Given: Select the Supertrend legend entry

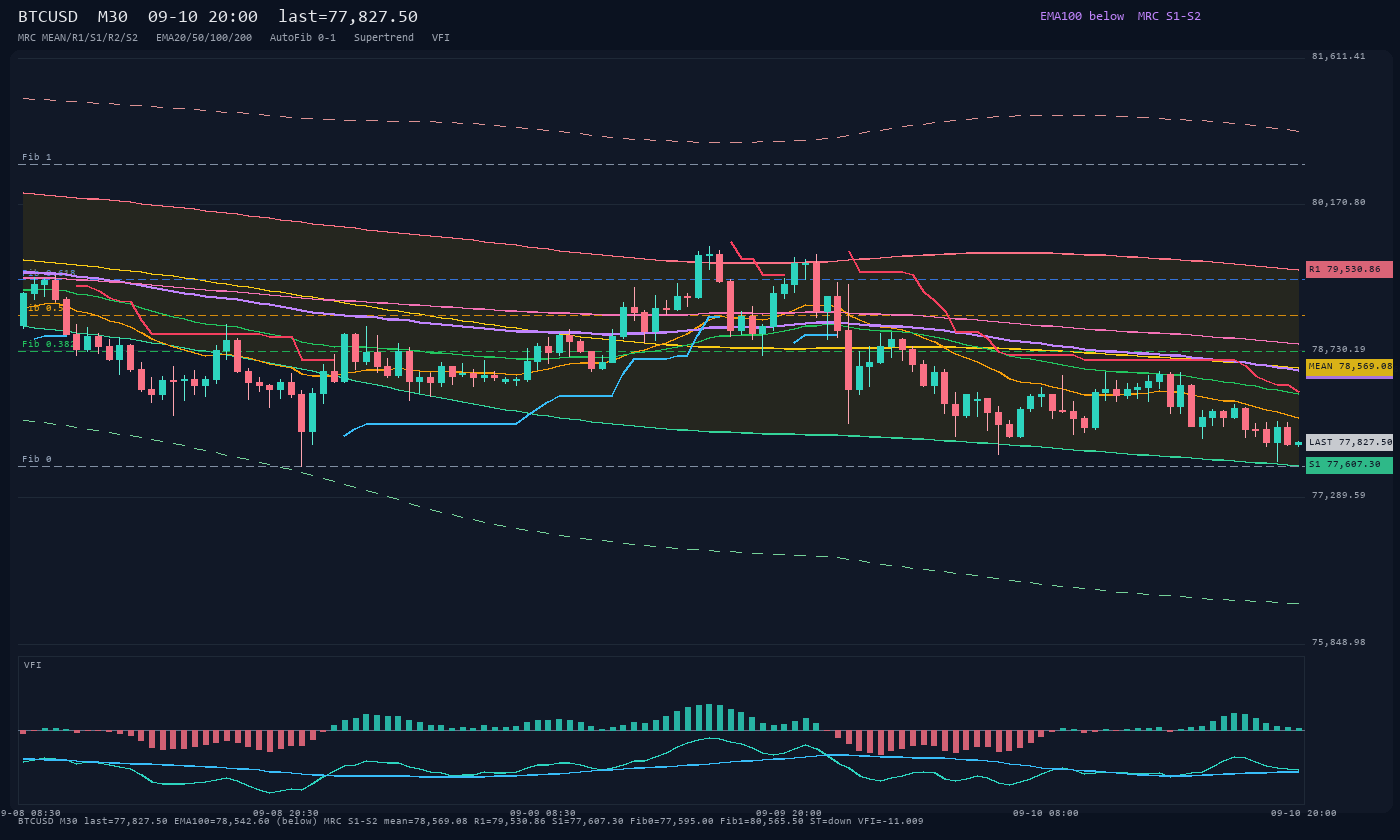Looking at the screenshot, I should pos(384,38).
